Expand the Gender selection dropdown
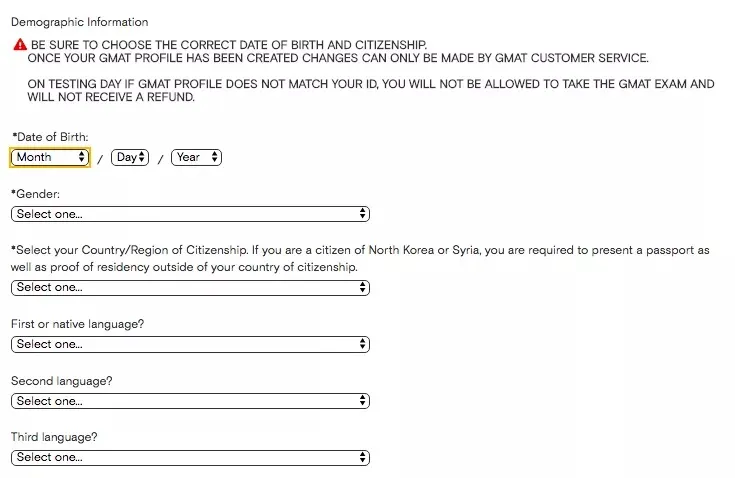 click(190, 214)
